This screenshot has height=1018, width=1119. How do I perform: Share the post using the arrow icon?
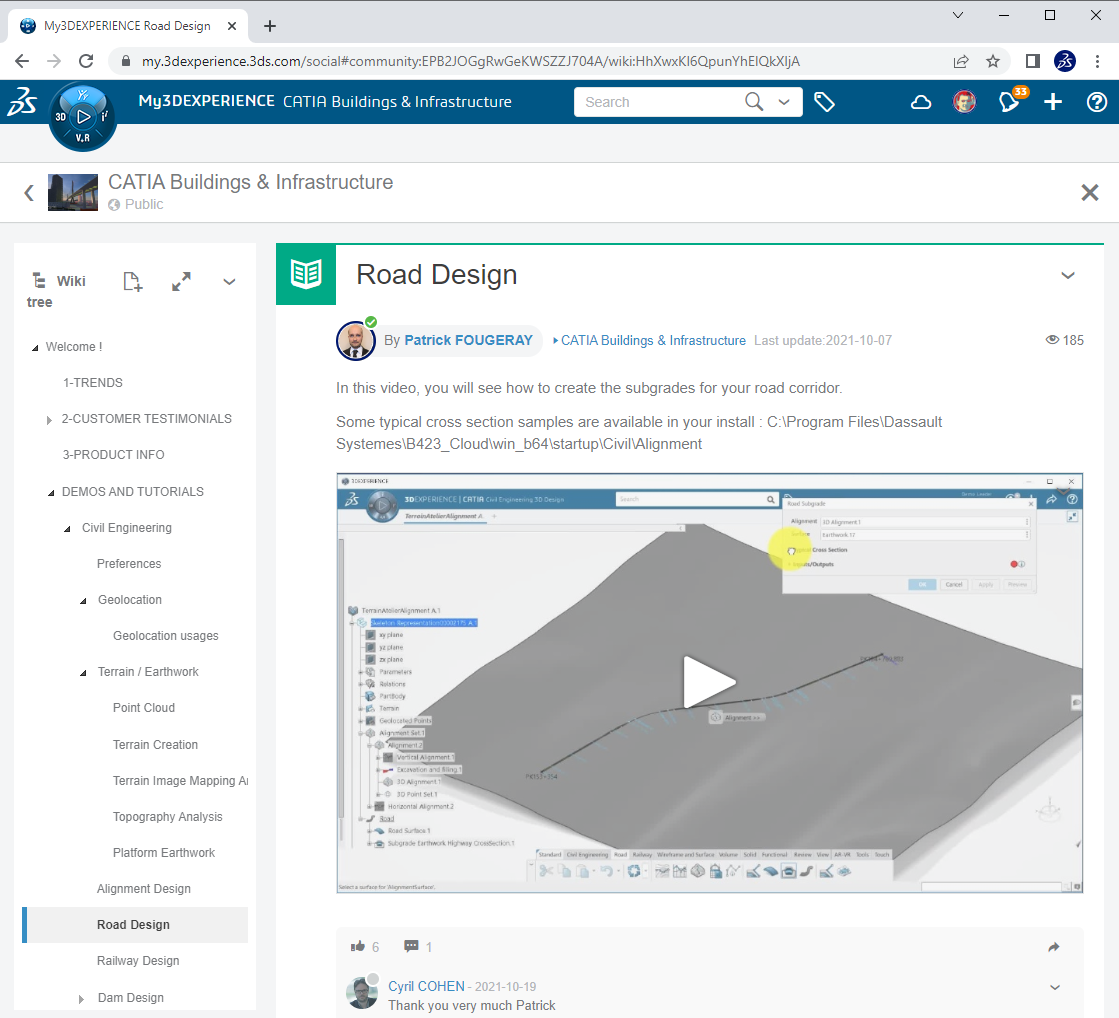click(x=1053, y=946)
